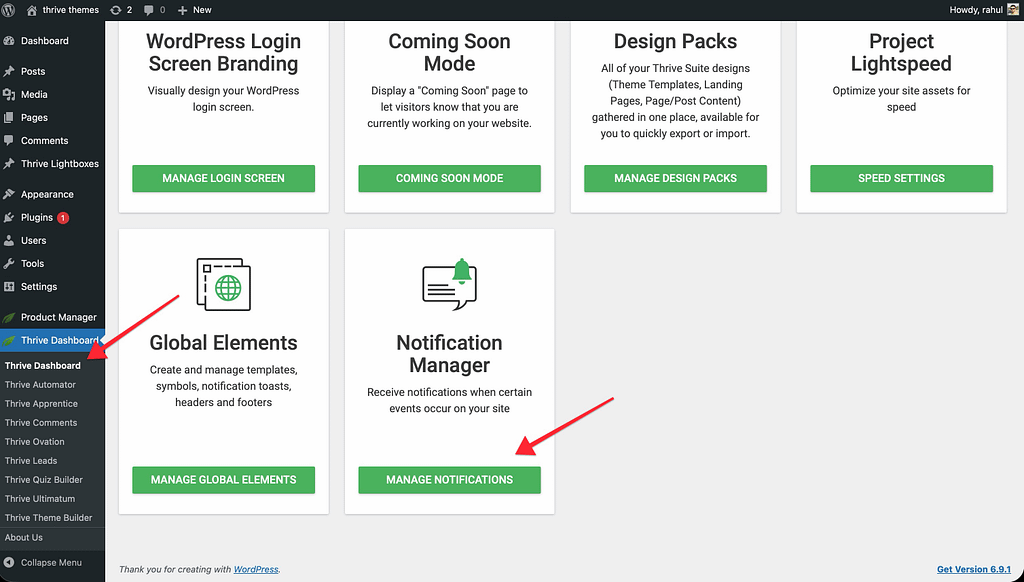Click the Speed Settings button
The width and height of the screenshot is (1024, 582).
[901, 178]
